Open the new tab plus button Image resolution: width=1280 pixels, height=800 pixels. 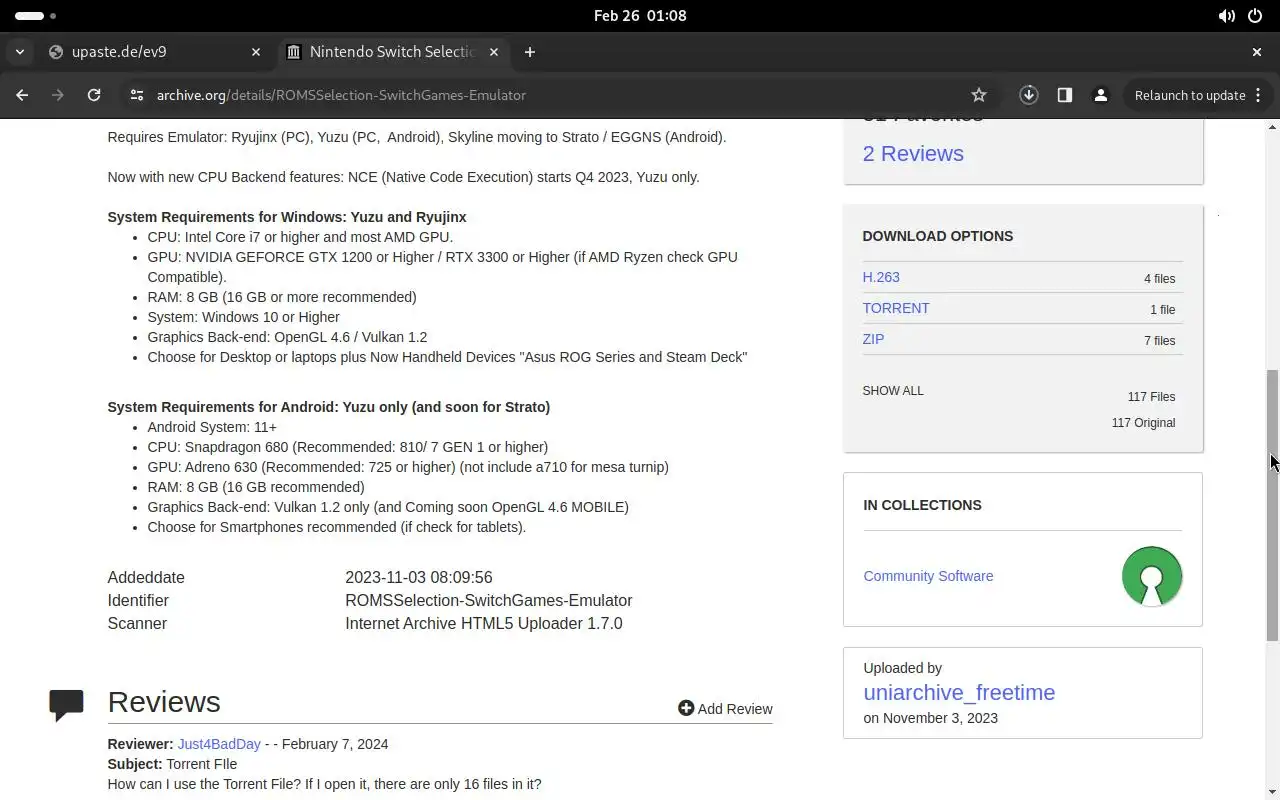(530, 52)
